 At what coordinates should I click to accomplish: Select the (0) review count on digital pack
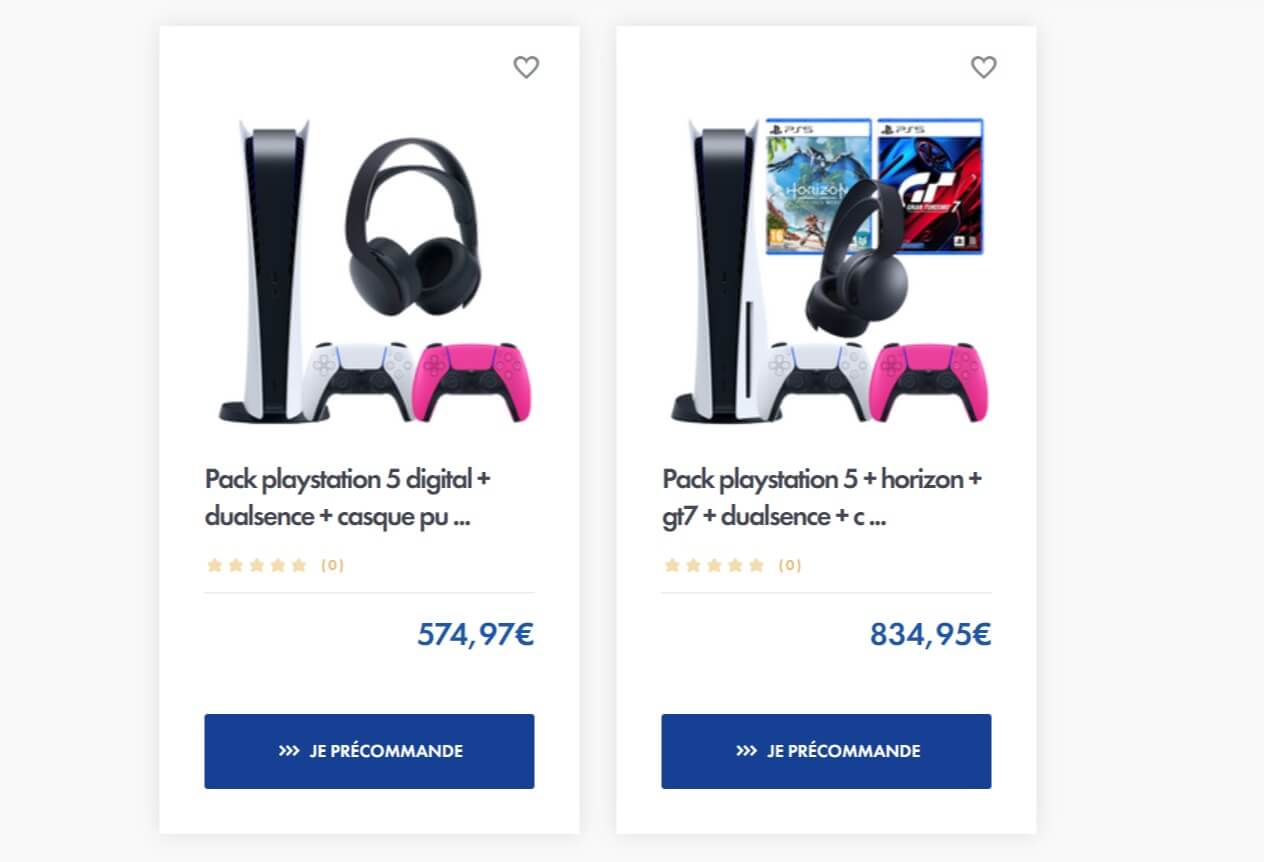(333, 565)
